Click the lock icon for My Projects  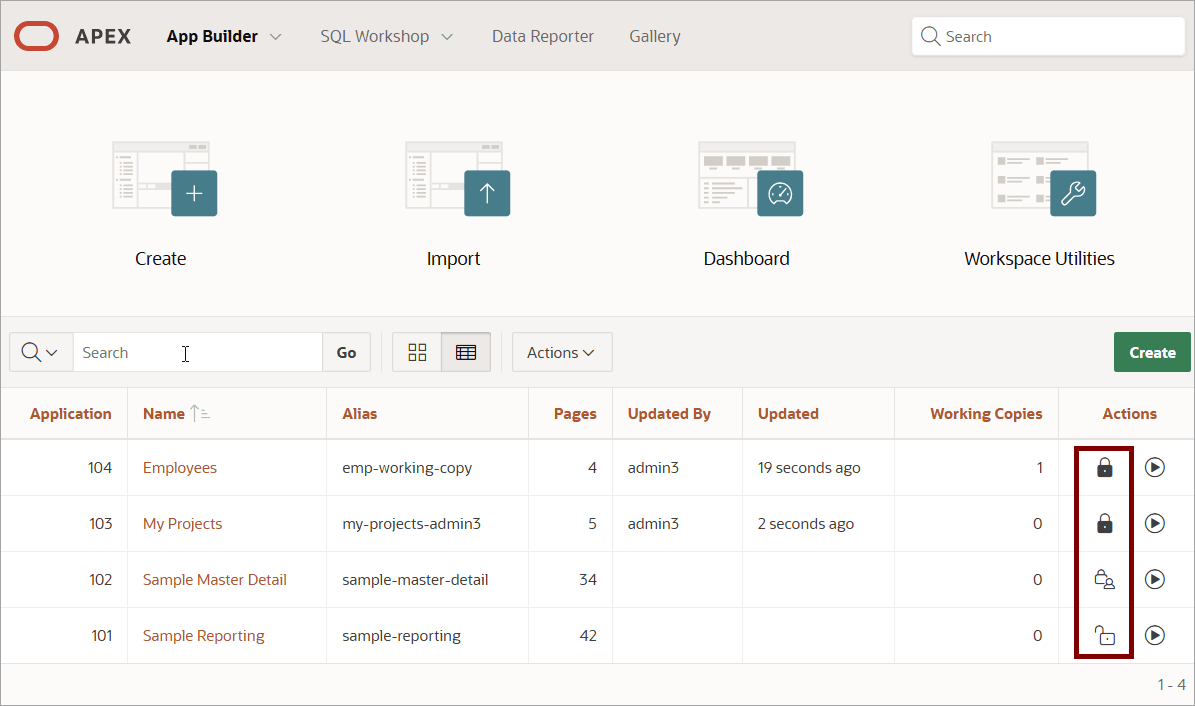1104,523
